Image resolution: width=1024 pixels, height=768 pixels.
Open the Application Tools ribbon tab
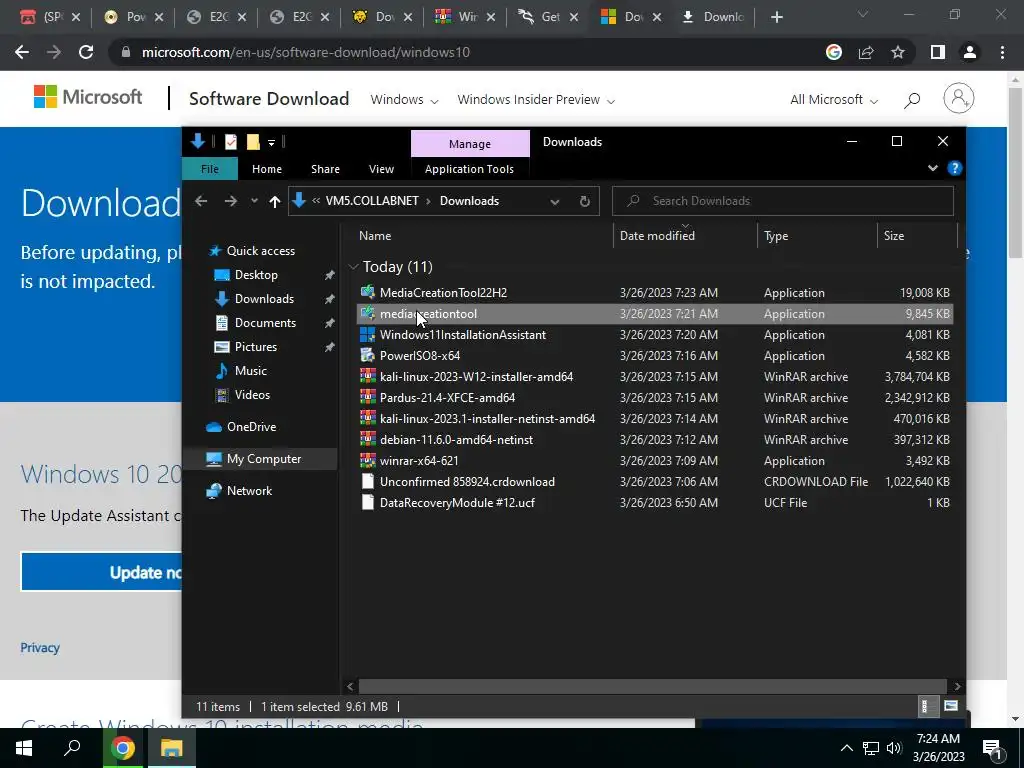point(469,168)
